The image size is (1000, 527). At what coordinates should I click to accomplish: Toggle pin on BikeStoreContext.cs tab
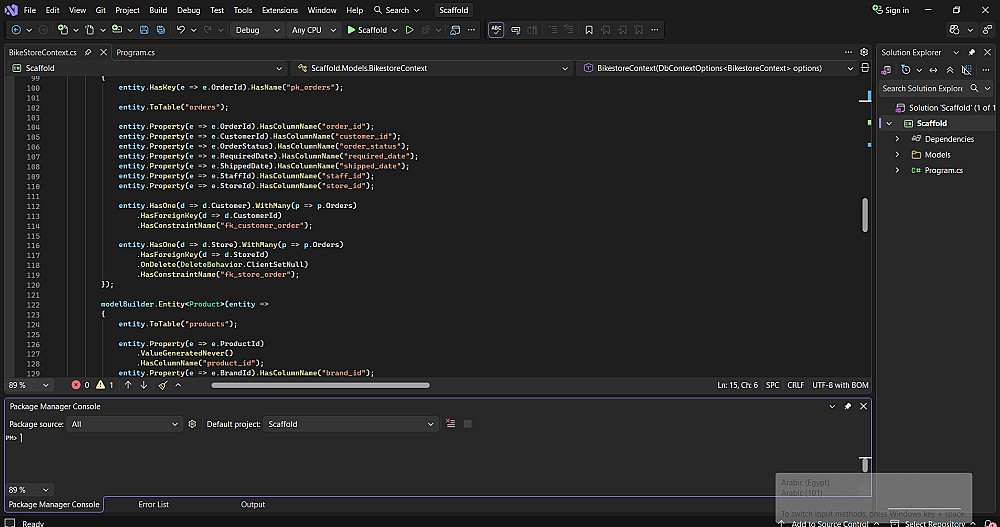88,52
